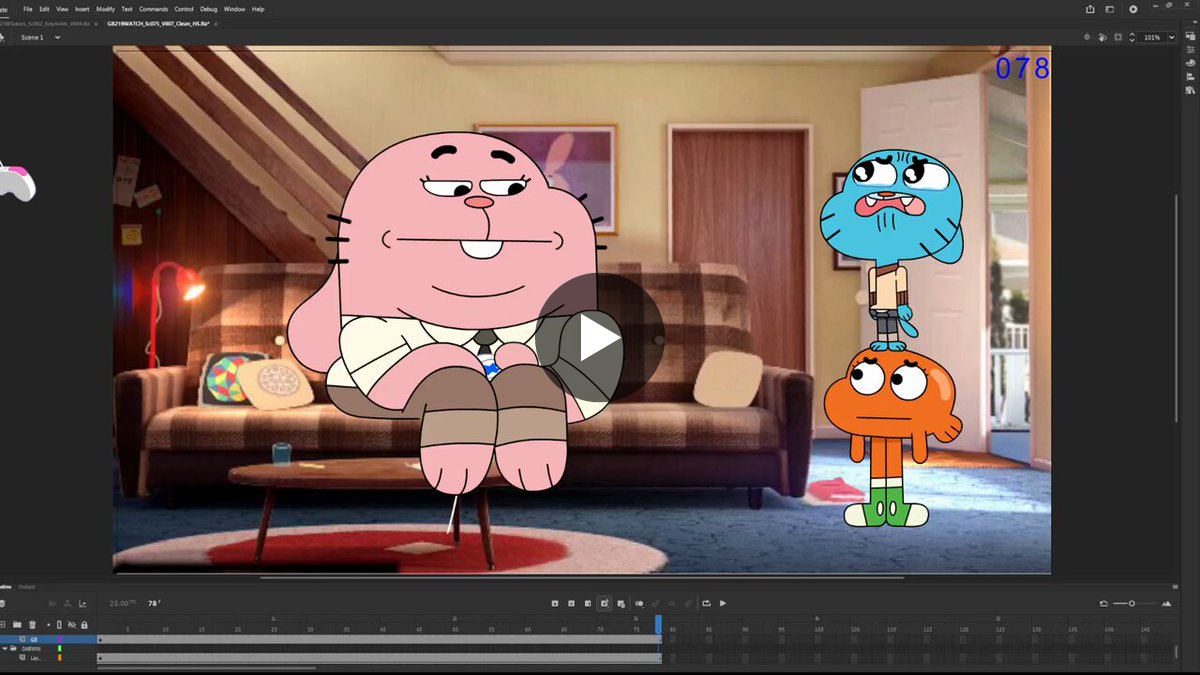Open the stage zoom percentage dropdown arrow
Image resolution: width=1200 pixels, height=675 pixels.
pyautogui.click(x=1171, y=37)
